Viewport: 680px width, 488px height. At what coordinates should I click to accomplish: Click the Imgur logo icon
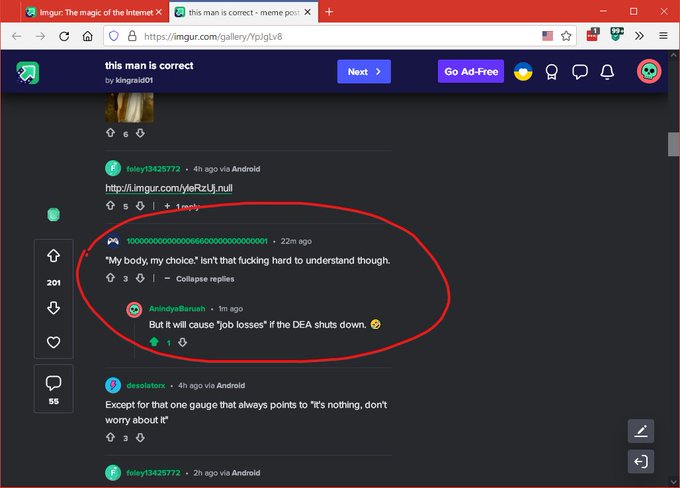click(x=28, y=72)
